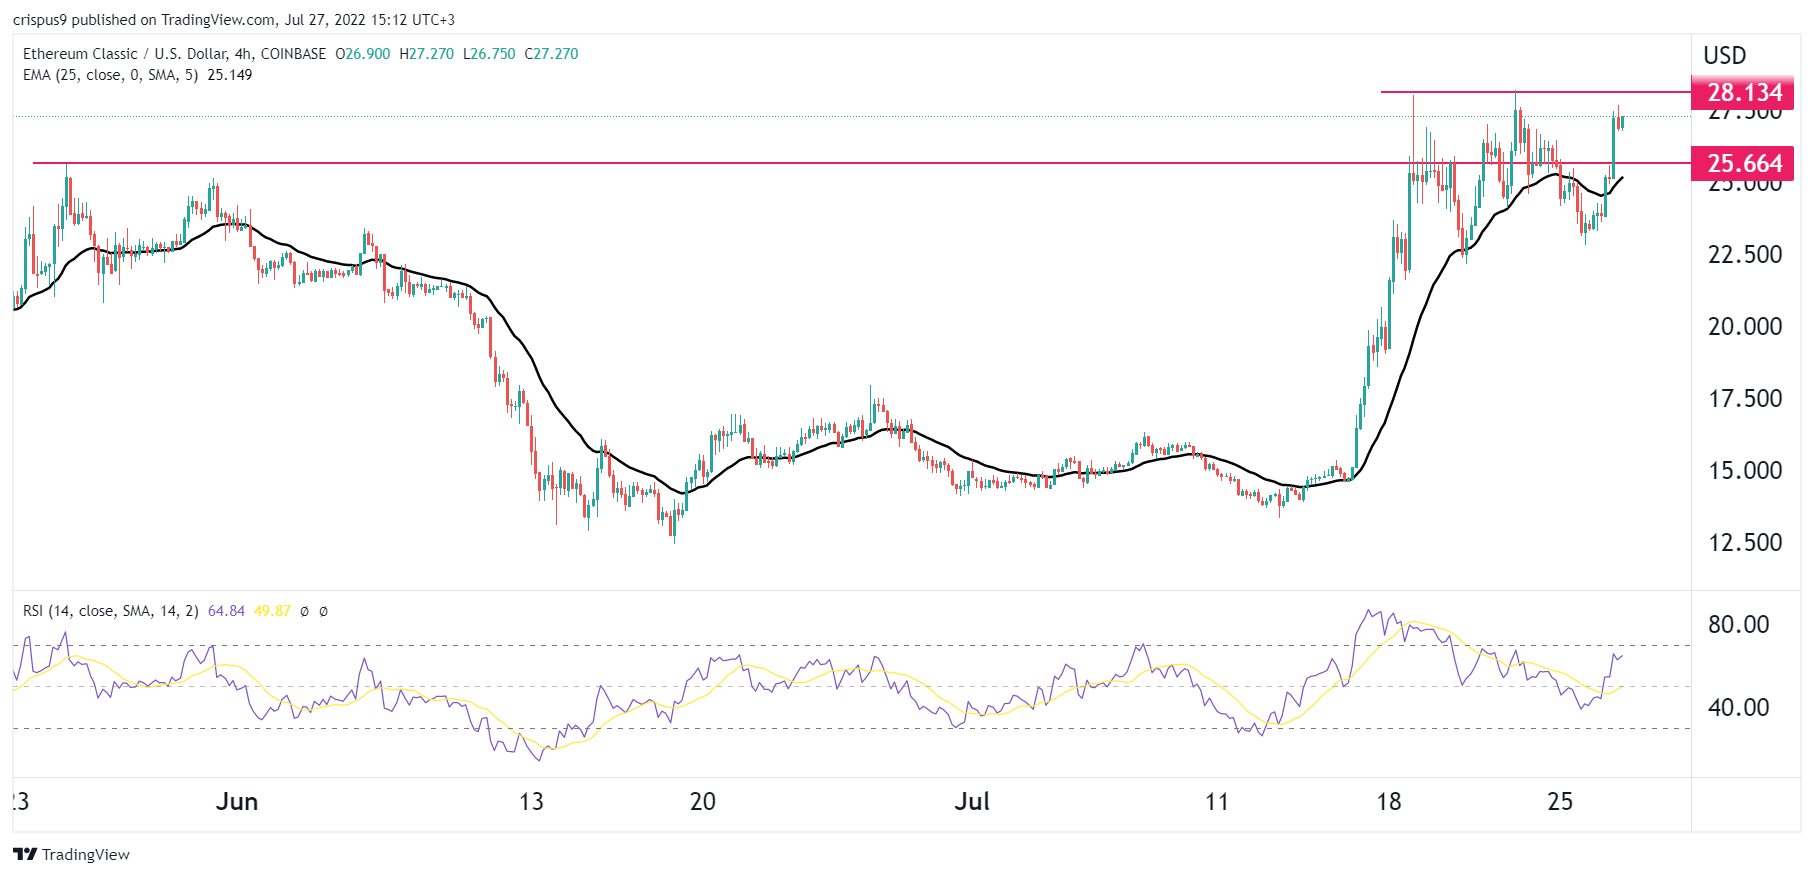Click the Jun date label on time axis
The height and width of the screenshot is (876, 1814).
click(237, 802)
